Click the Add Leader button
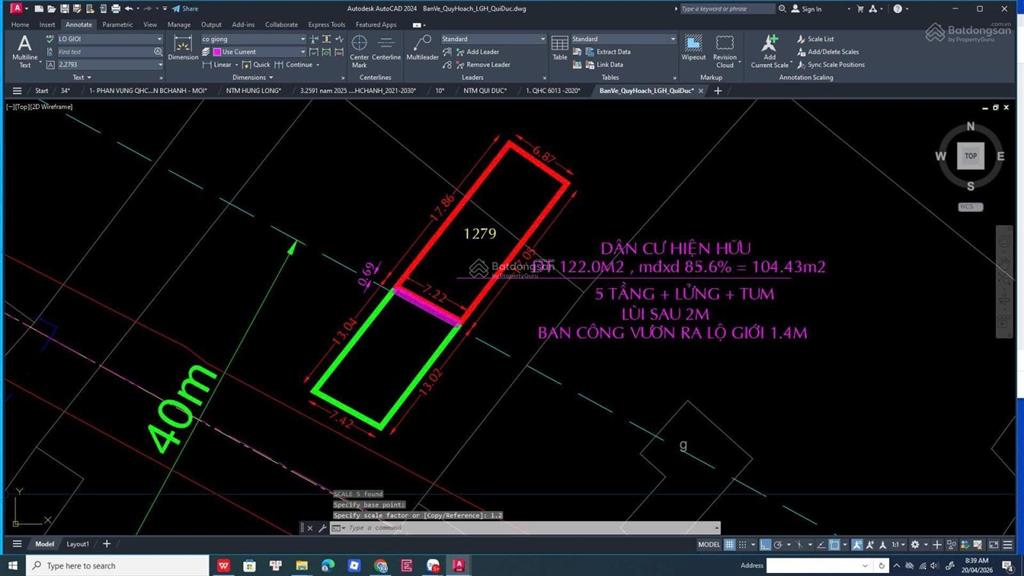Viewport: 1024px width, 576px height. pos(477,52)
